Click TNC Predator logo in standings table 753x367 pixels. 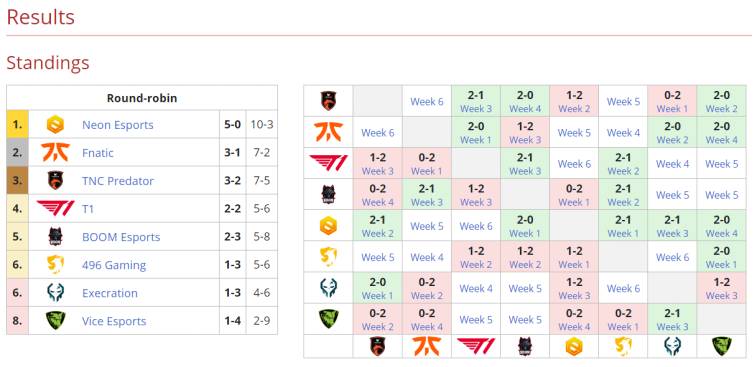pyautogui.click(x=55, y=181)
